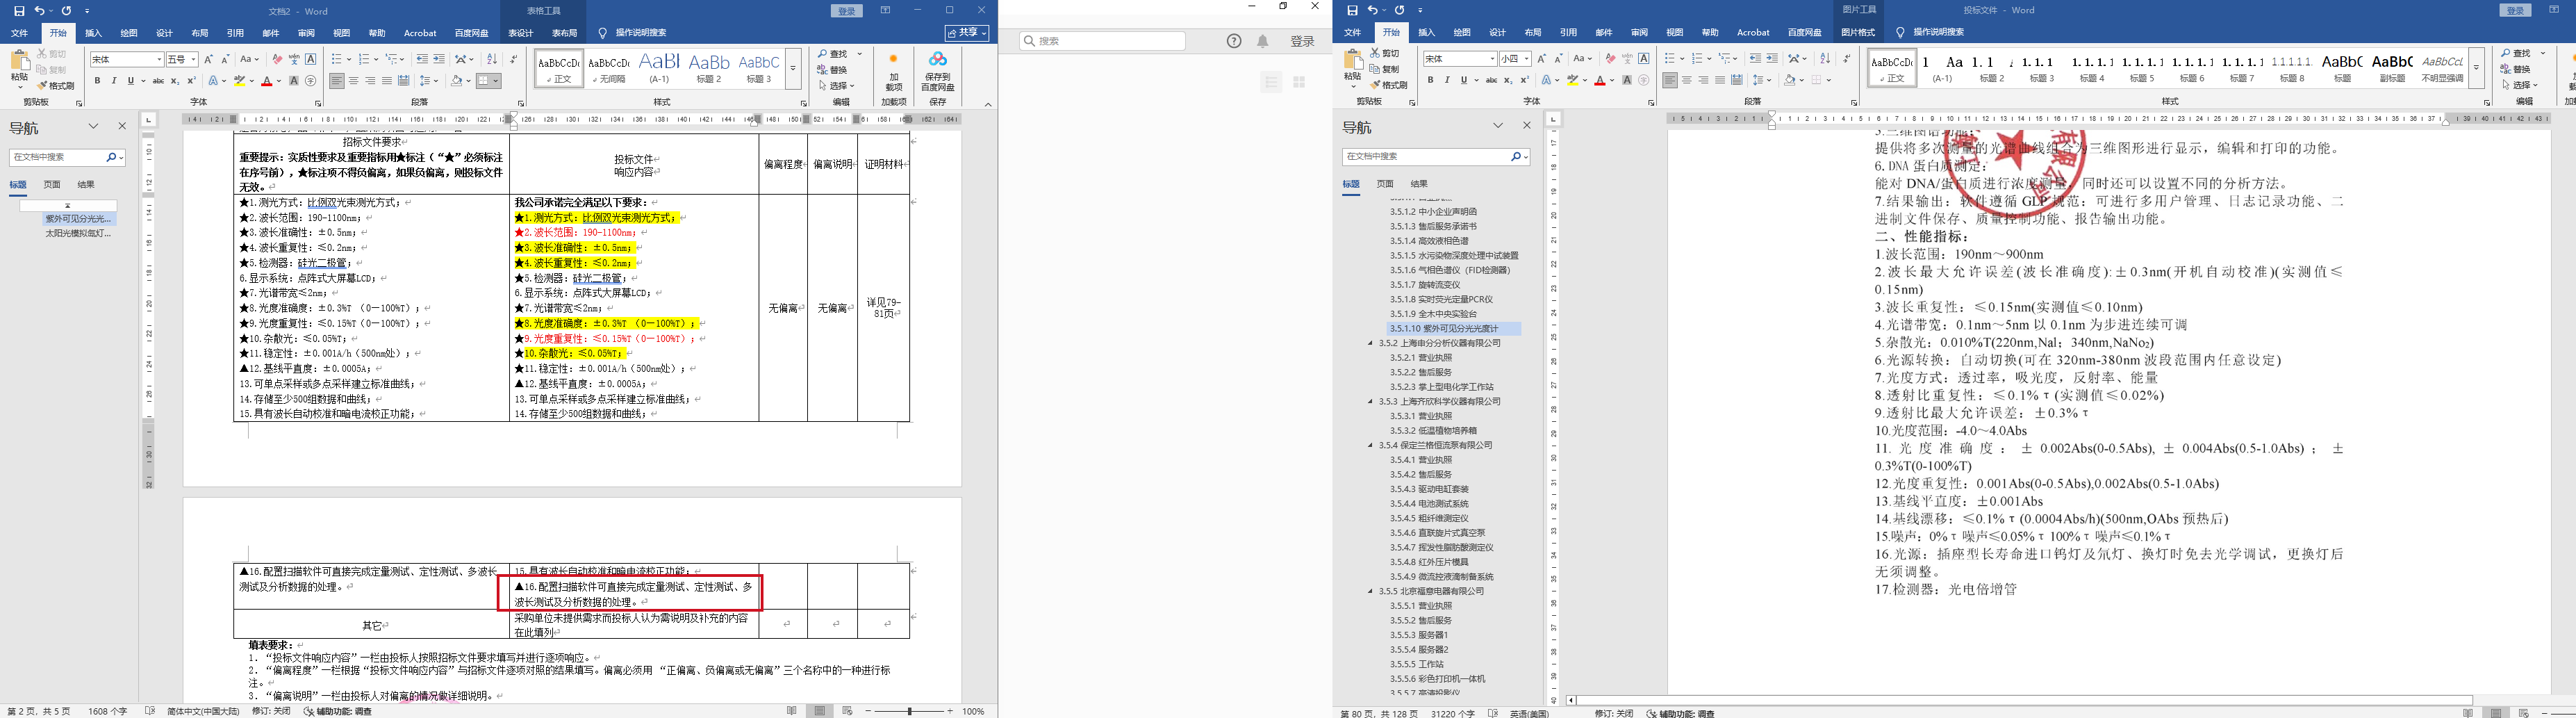This screenshot has width=2576, height=718.
Task: Open navigation pane options dropdown in left Word
Action: (93, 126)
